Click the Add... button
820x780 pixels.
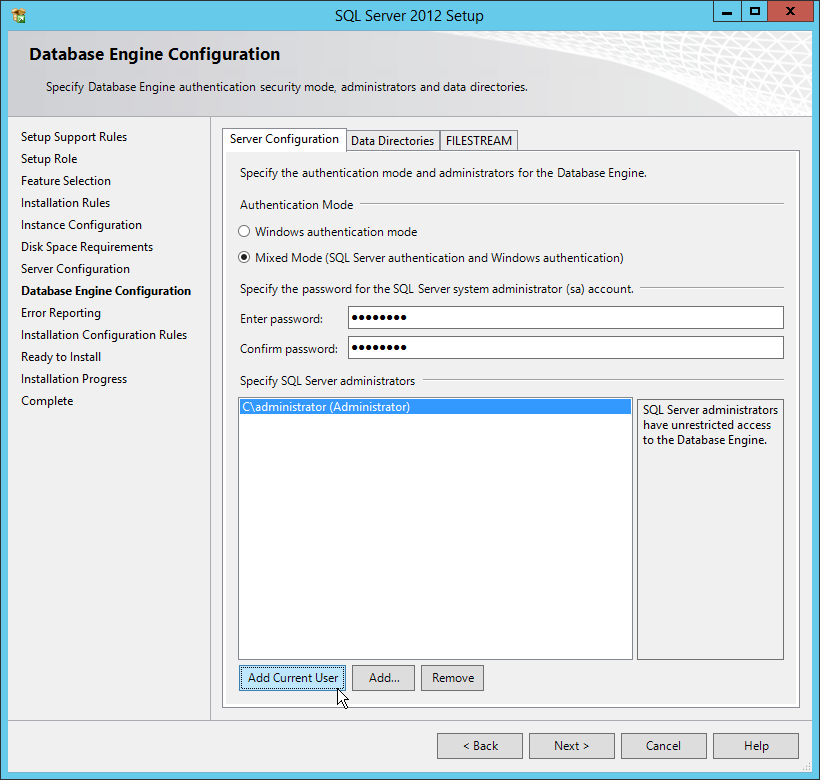point(383,677)
